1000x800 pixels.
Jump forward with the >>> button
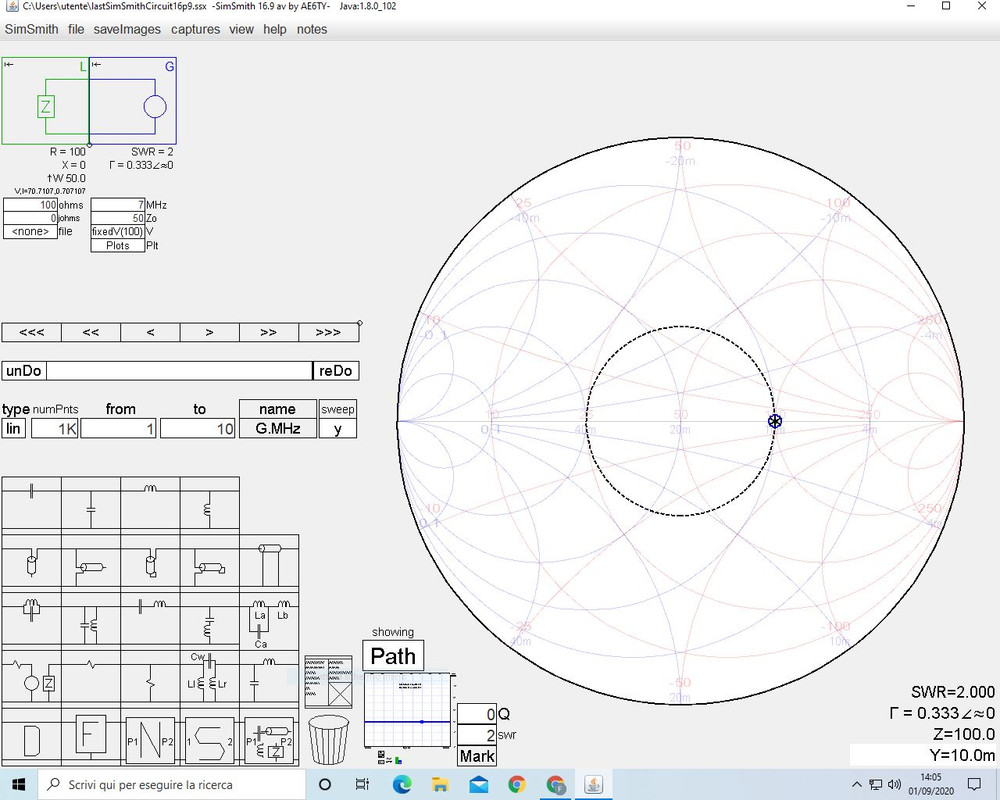(328, 332)
